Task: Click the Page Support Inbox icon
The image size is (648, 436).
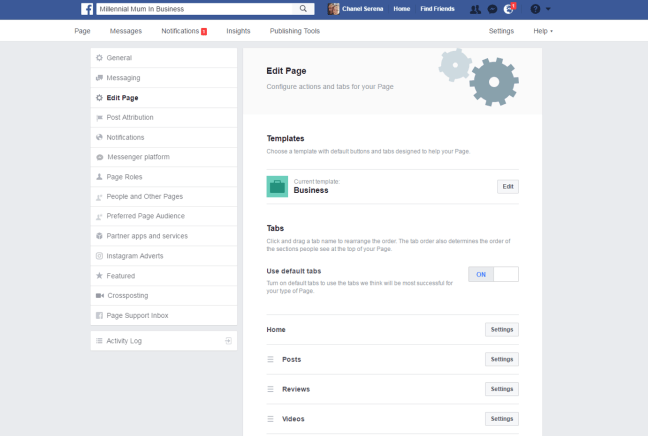Action: click(x=99, y=316)
